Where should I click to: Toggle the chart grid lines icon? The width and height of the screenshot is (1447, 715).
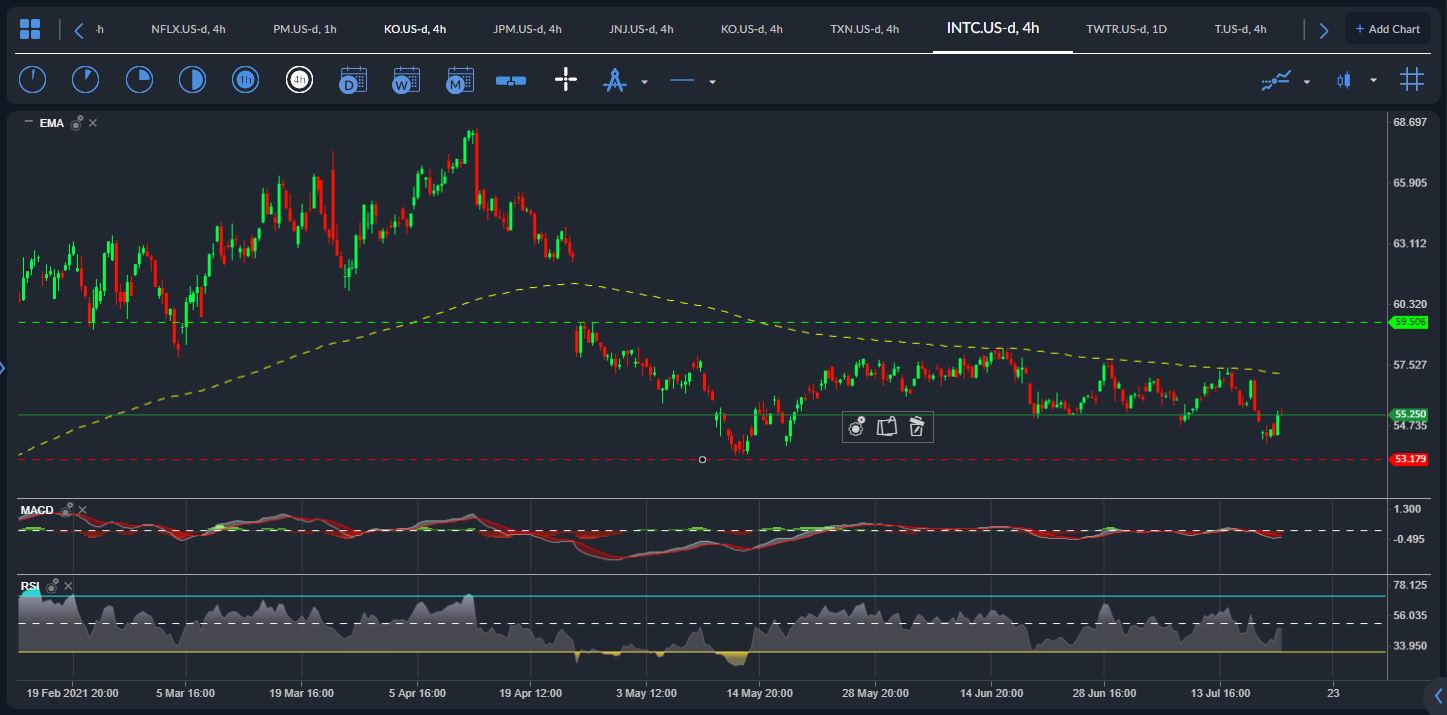tap(1411, 79)
